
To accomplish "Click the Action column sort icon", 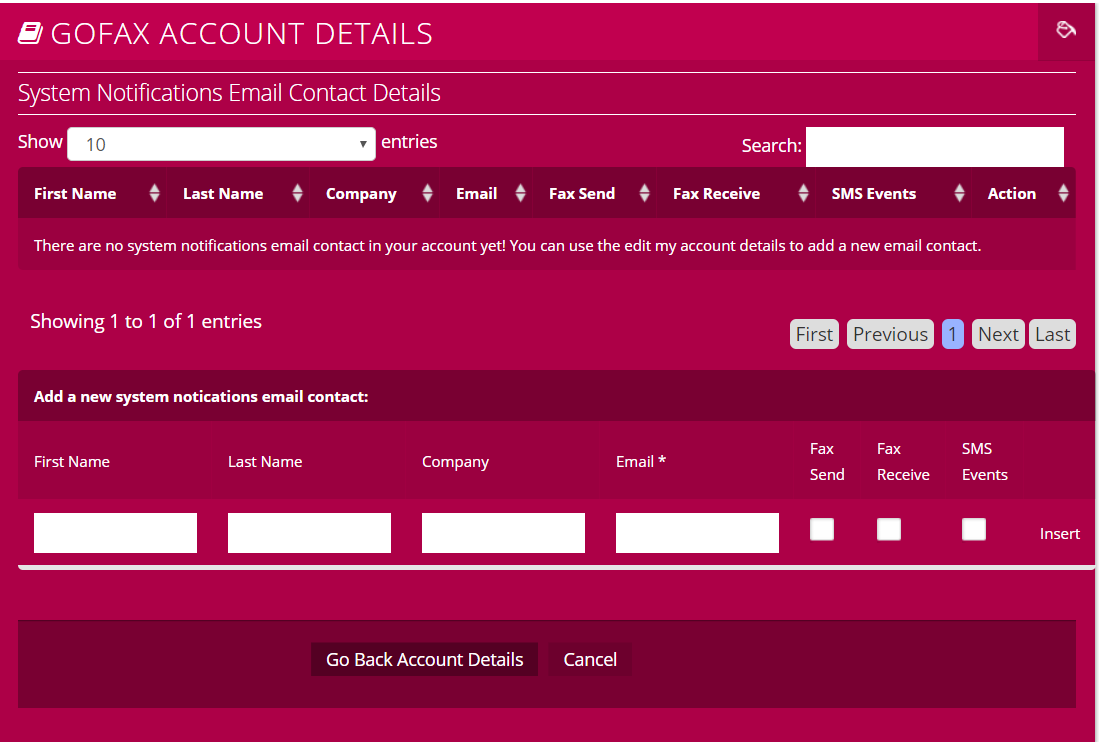I will pyautogui.click(x=1062, y=193).
